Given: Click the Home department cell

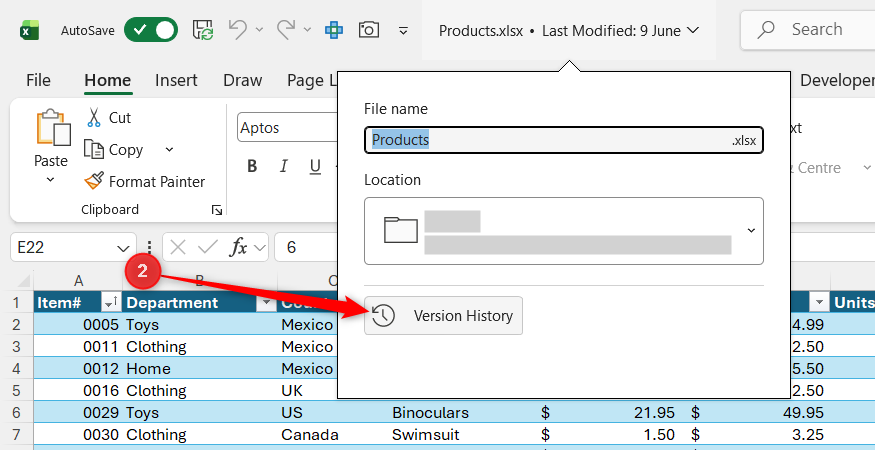Looking at the screenshot, I should [x=200, y=368].
